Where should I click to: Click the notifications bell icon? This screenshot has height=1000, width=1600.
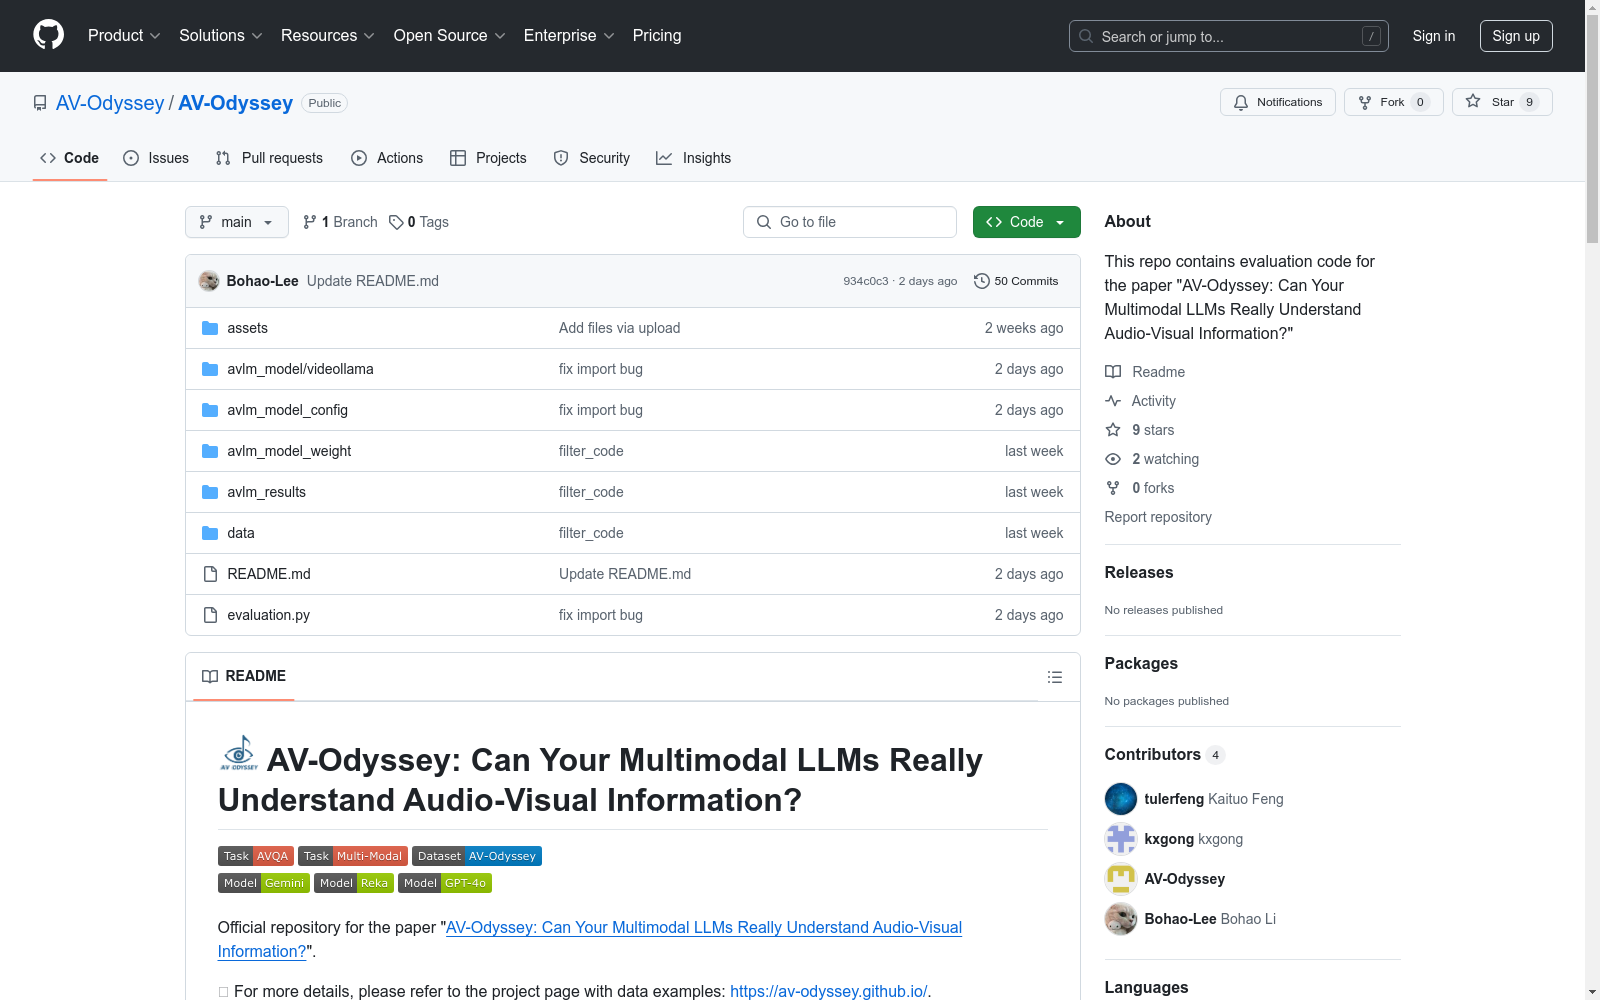[1241, 102]
